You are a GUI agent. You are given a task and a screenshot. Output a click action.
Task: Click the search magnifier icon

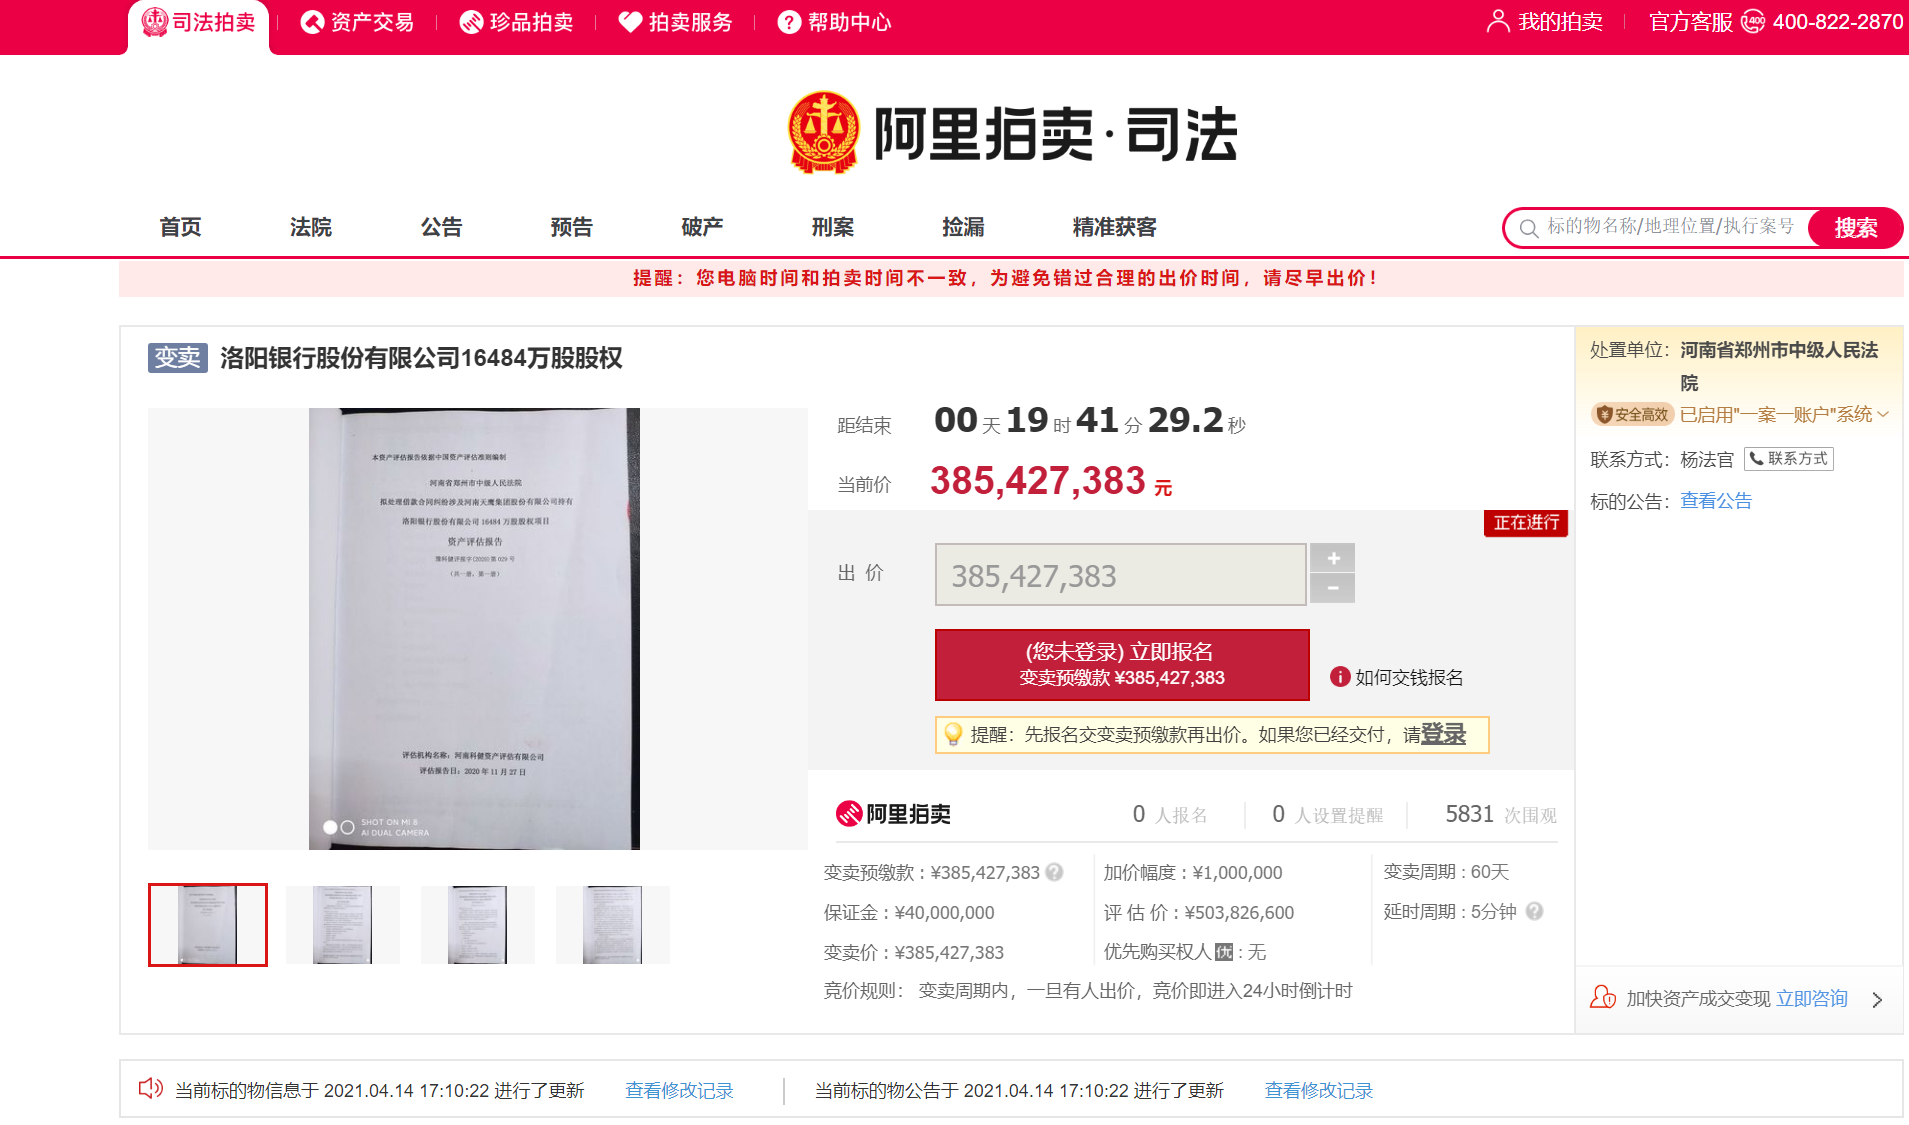pos(1528,229)
